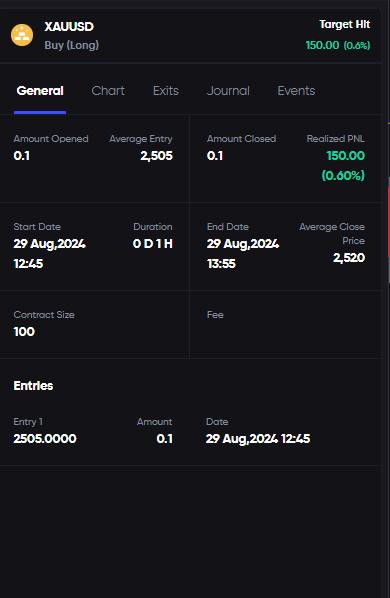
Task: Click the Average Close Price 2,520 value
Action: point(349,258)
